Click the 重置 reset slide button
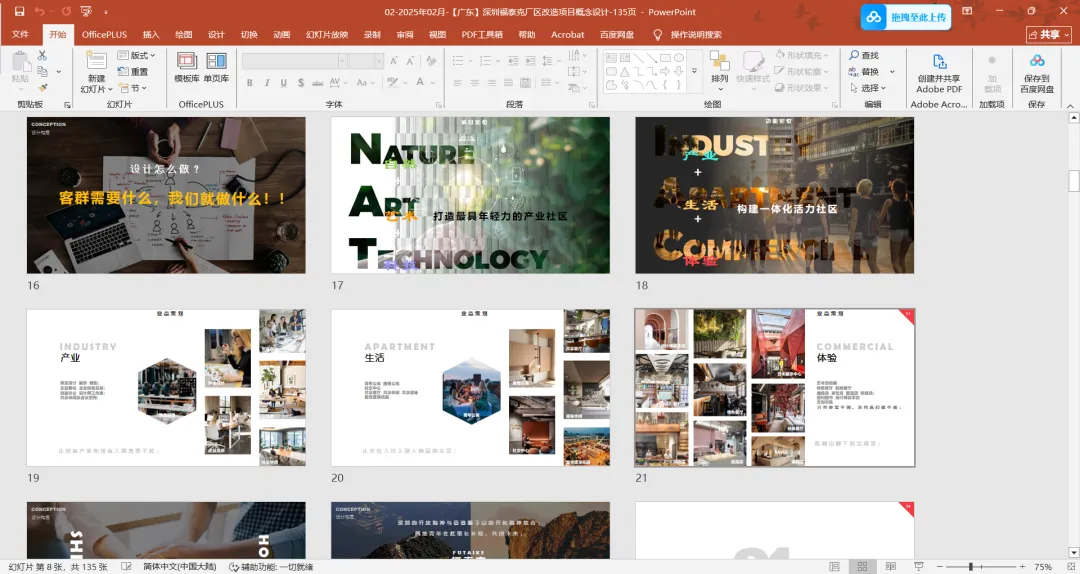The image size is (1080, 574). pos(133,71)
